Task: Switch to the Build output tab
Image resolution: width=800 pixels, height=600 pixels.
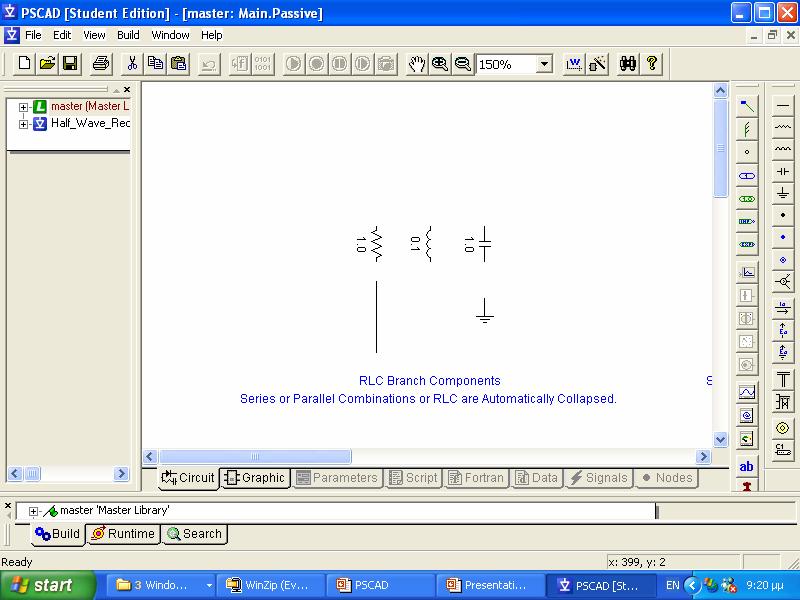Action: 57,534
